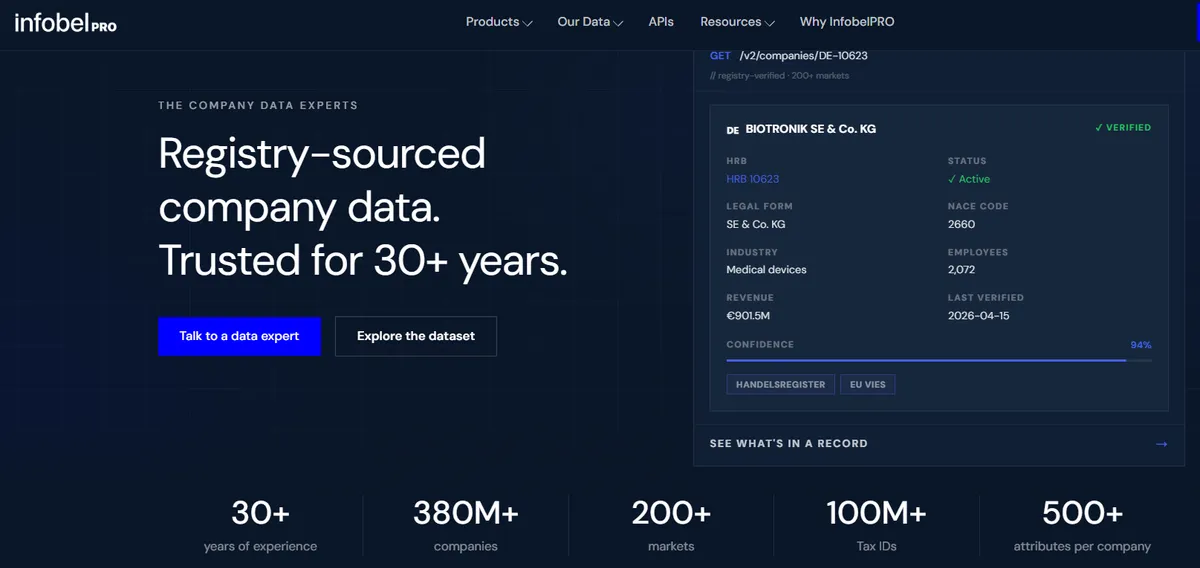Click Talk to a data expert button
Viewport: 1200px width, 568px height.
tap(239, 336)
